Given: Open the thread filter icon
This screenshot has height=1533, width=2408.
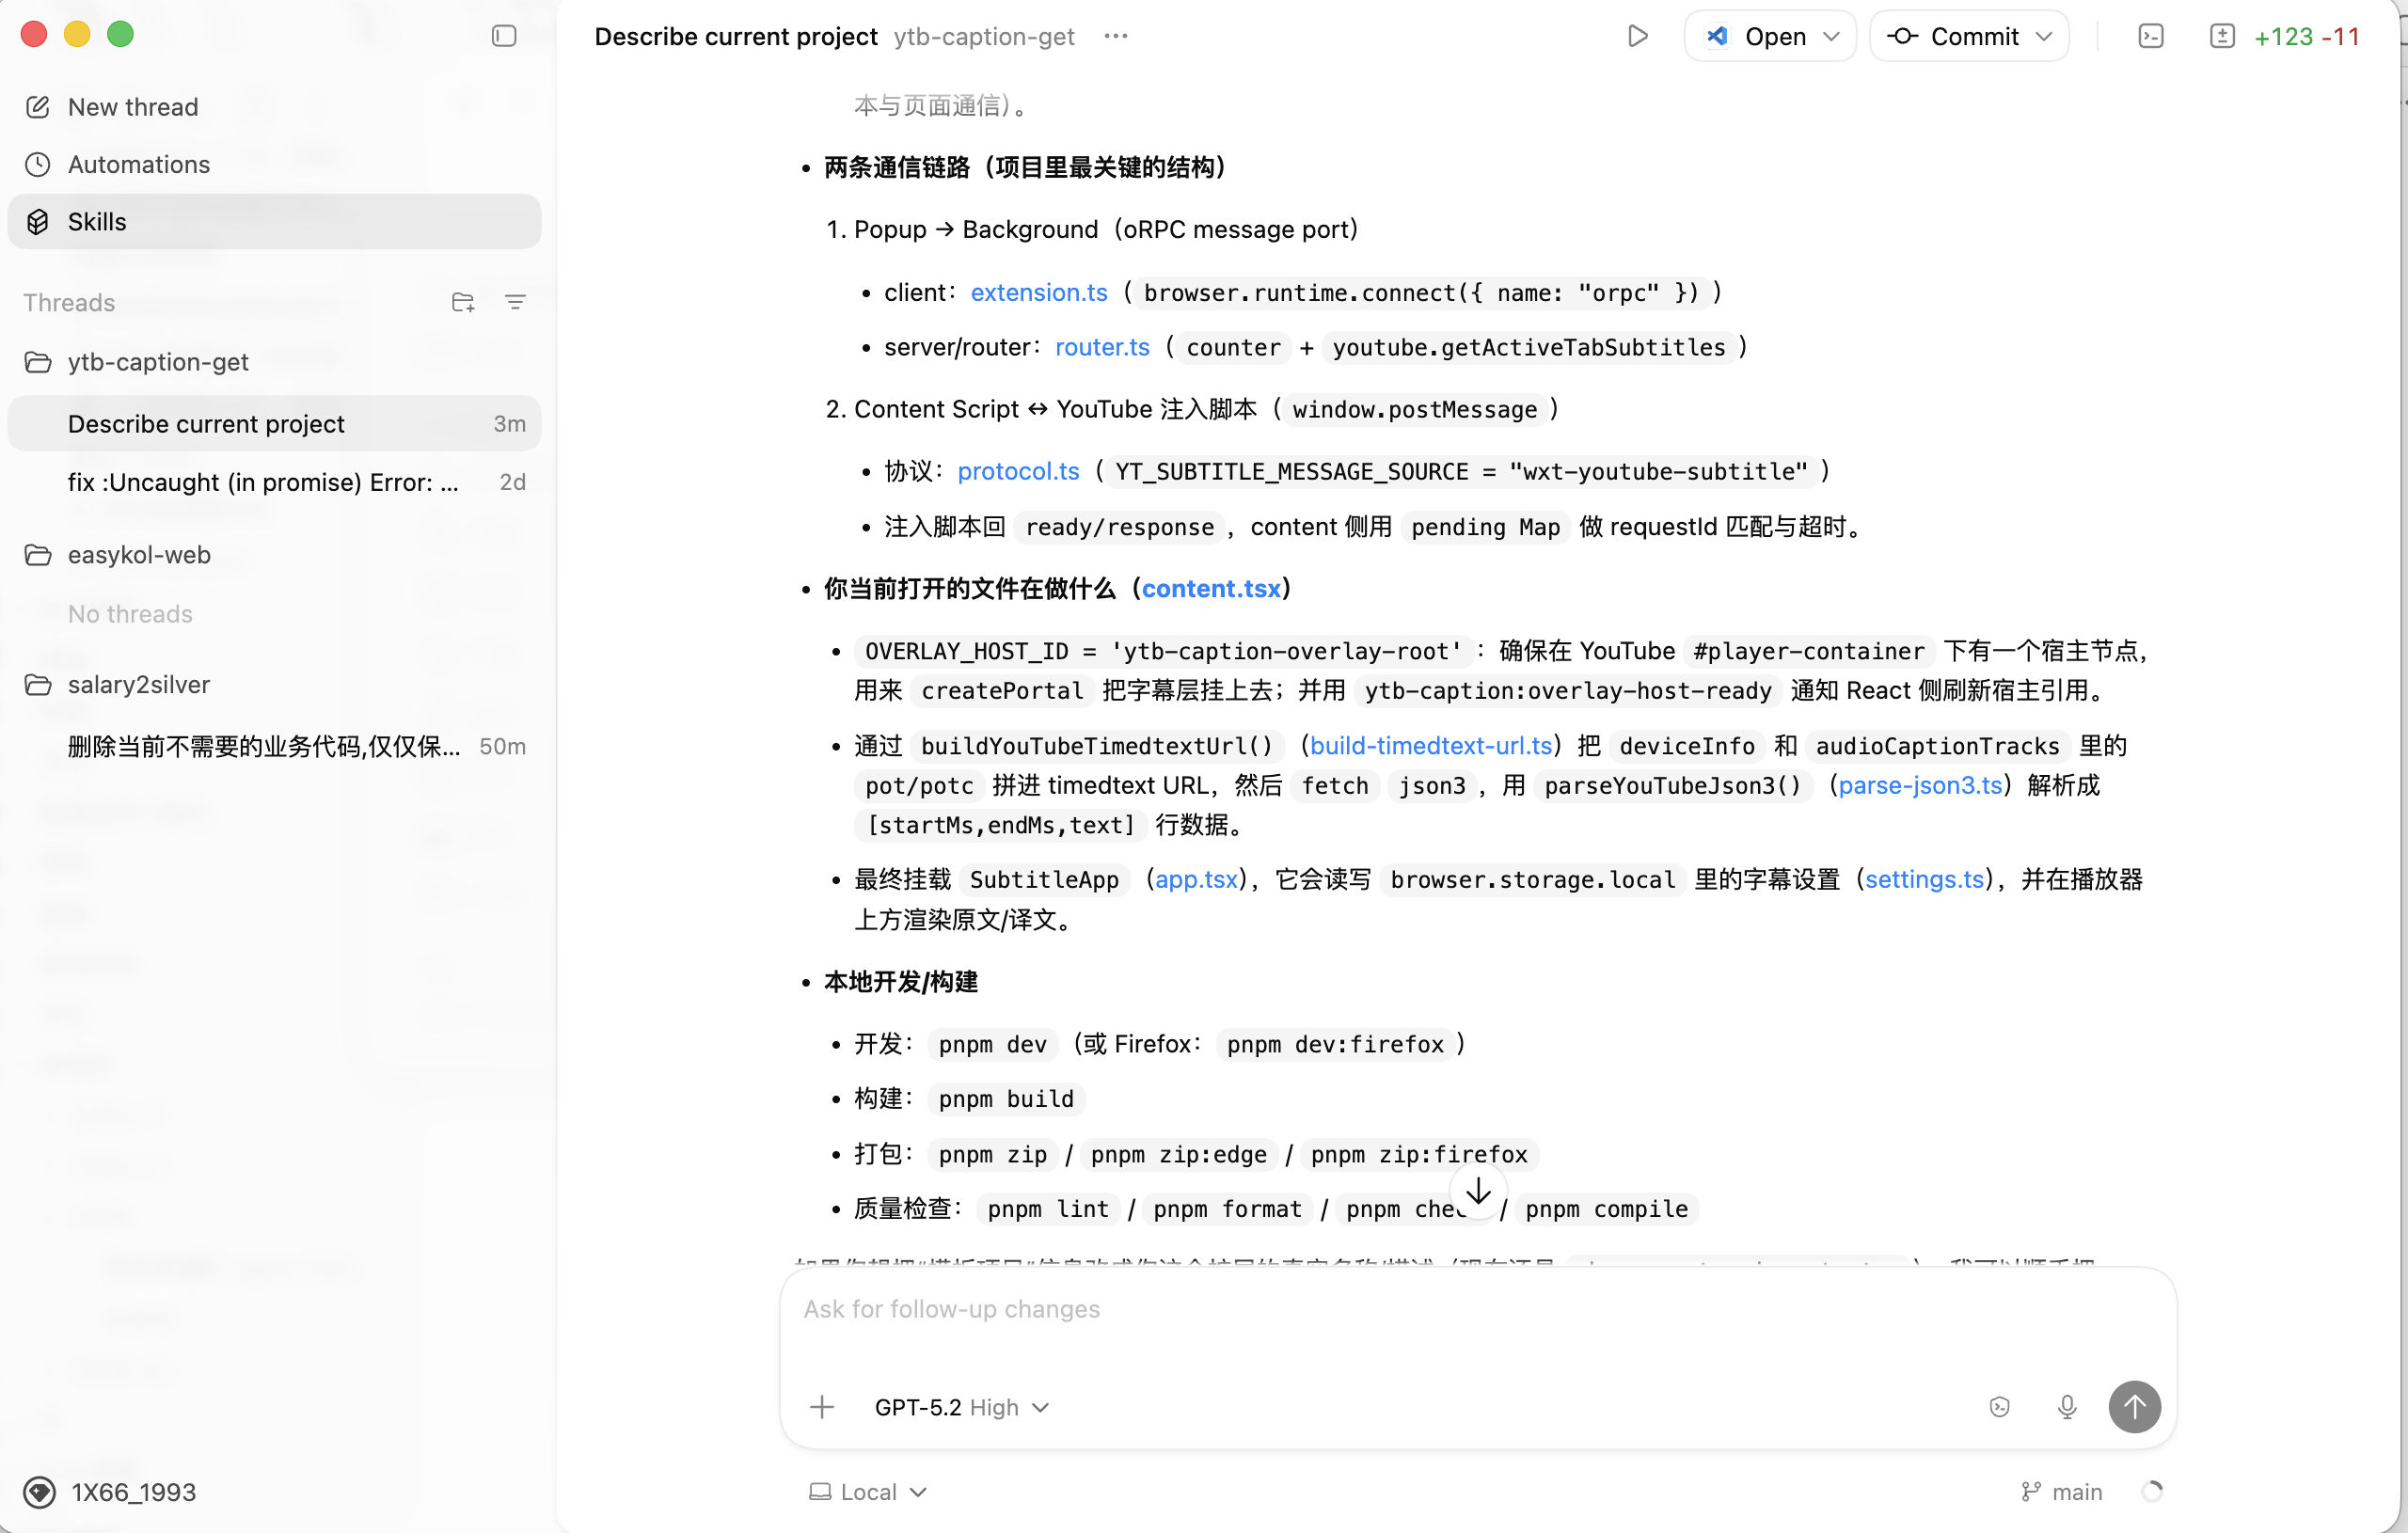Looking at the screenshot, I should (516, 301).
